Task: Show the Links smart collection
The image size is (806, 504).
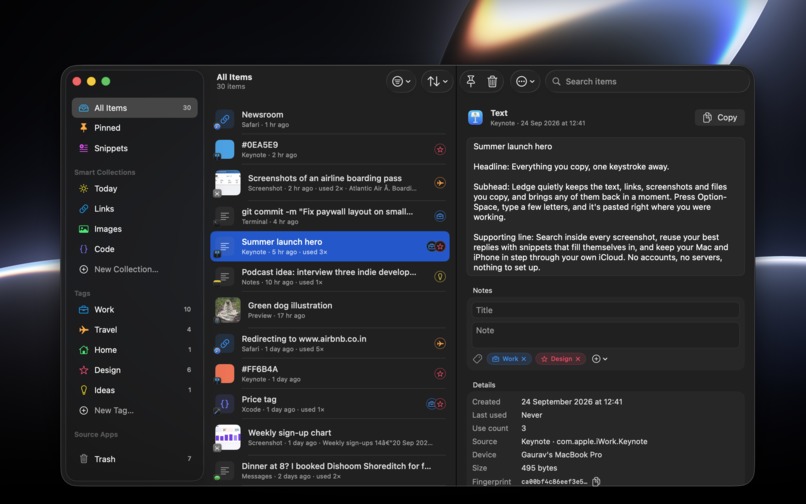Action: point(135,208)
